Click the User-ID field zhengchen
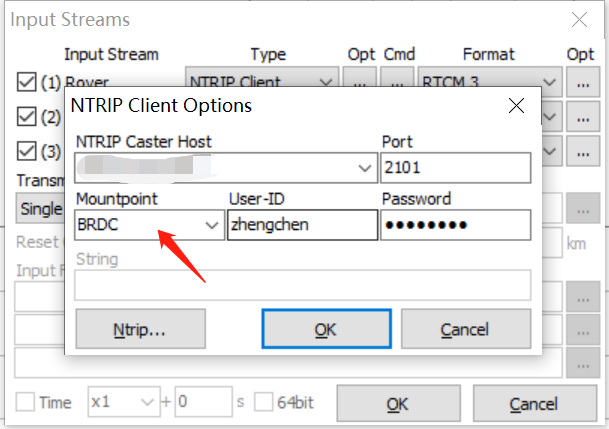This screenshot has height=429, width=609. pyautogui.click(x=302, y=225)
